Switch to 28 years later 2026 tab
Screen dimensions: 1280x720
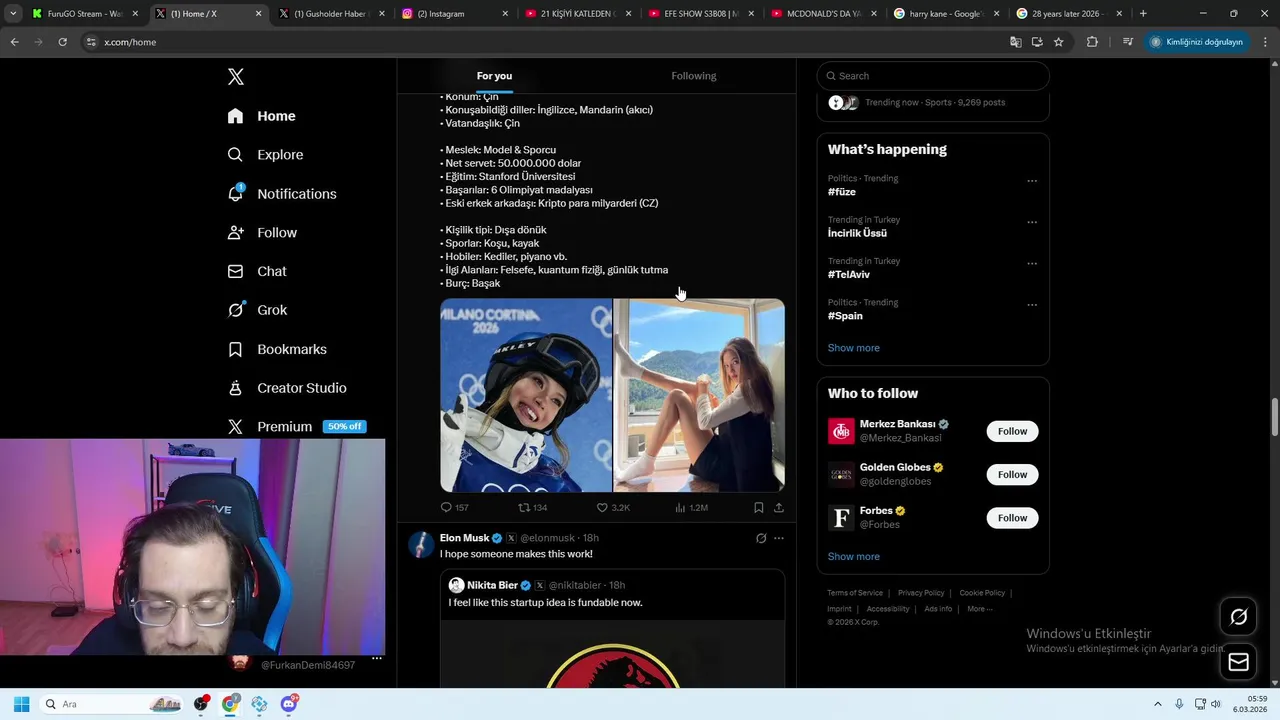tap(1069, 14)
